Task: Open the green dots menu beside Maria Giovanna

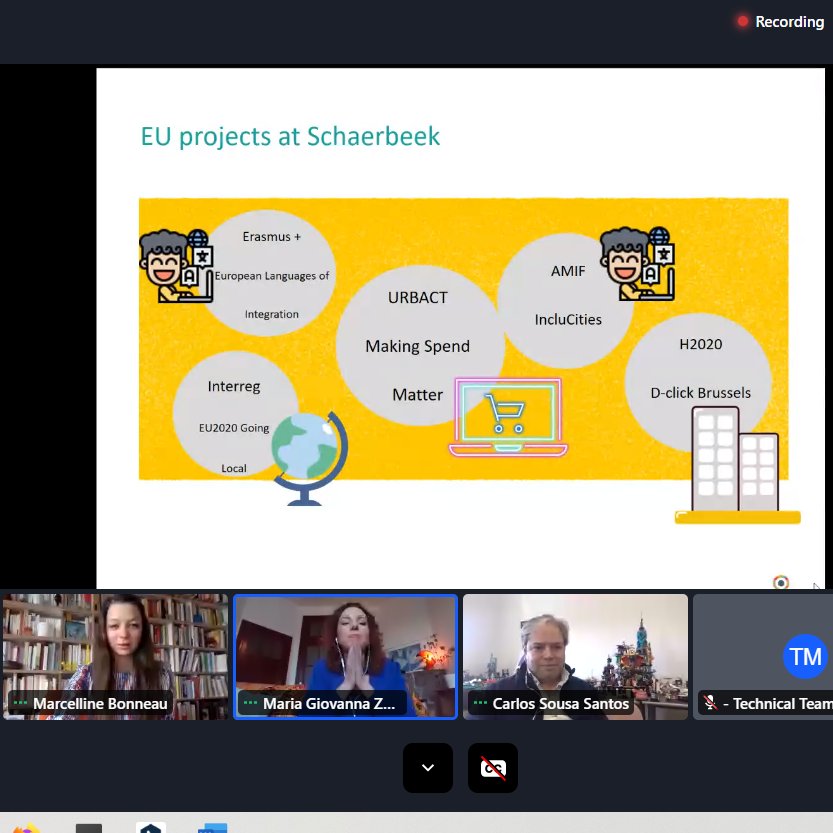Action: coord(250,703)
